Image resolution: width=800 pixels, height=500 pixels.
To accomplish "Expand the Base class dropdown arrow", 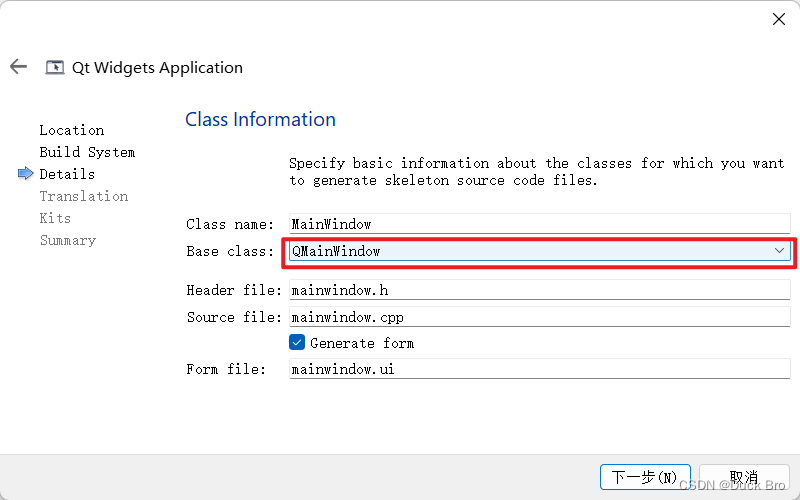I will [780, 251].
